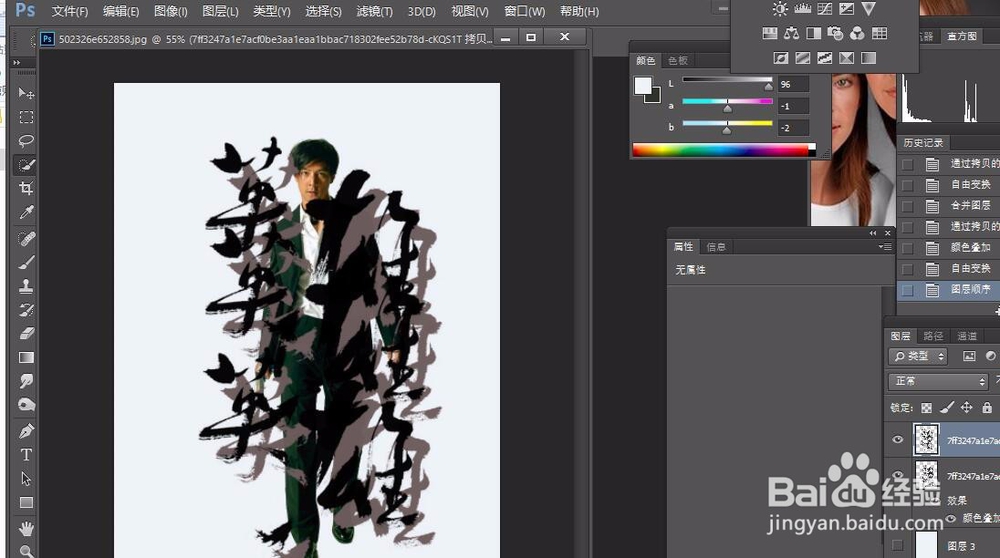This screenshot has height=558, width=1000.
Task: Add a Channel Mixer adjustment
Action: [857, 33]
